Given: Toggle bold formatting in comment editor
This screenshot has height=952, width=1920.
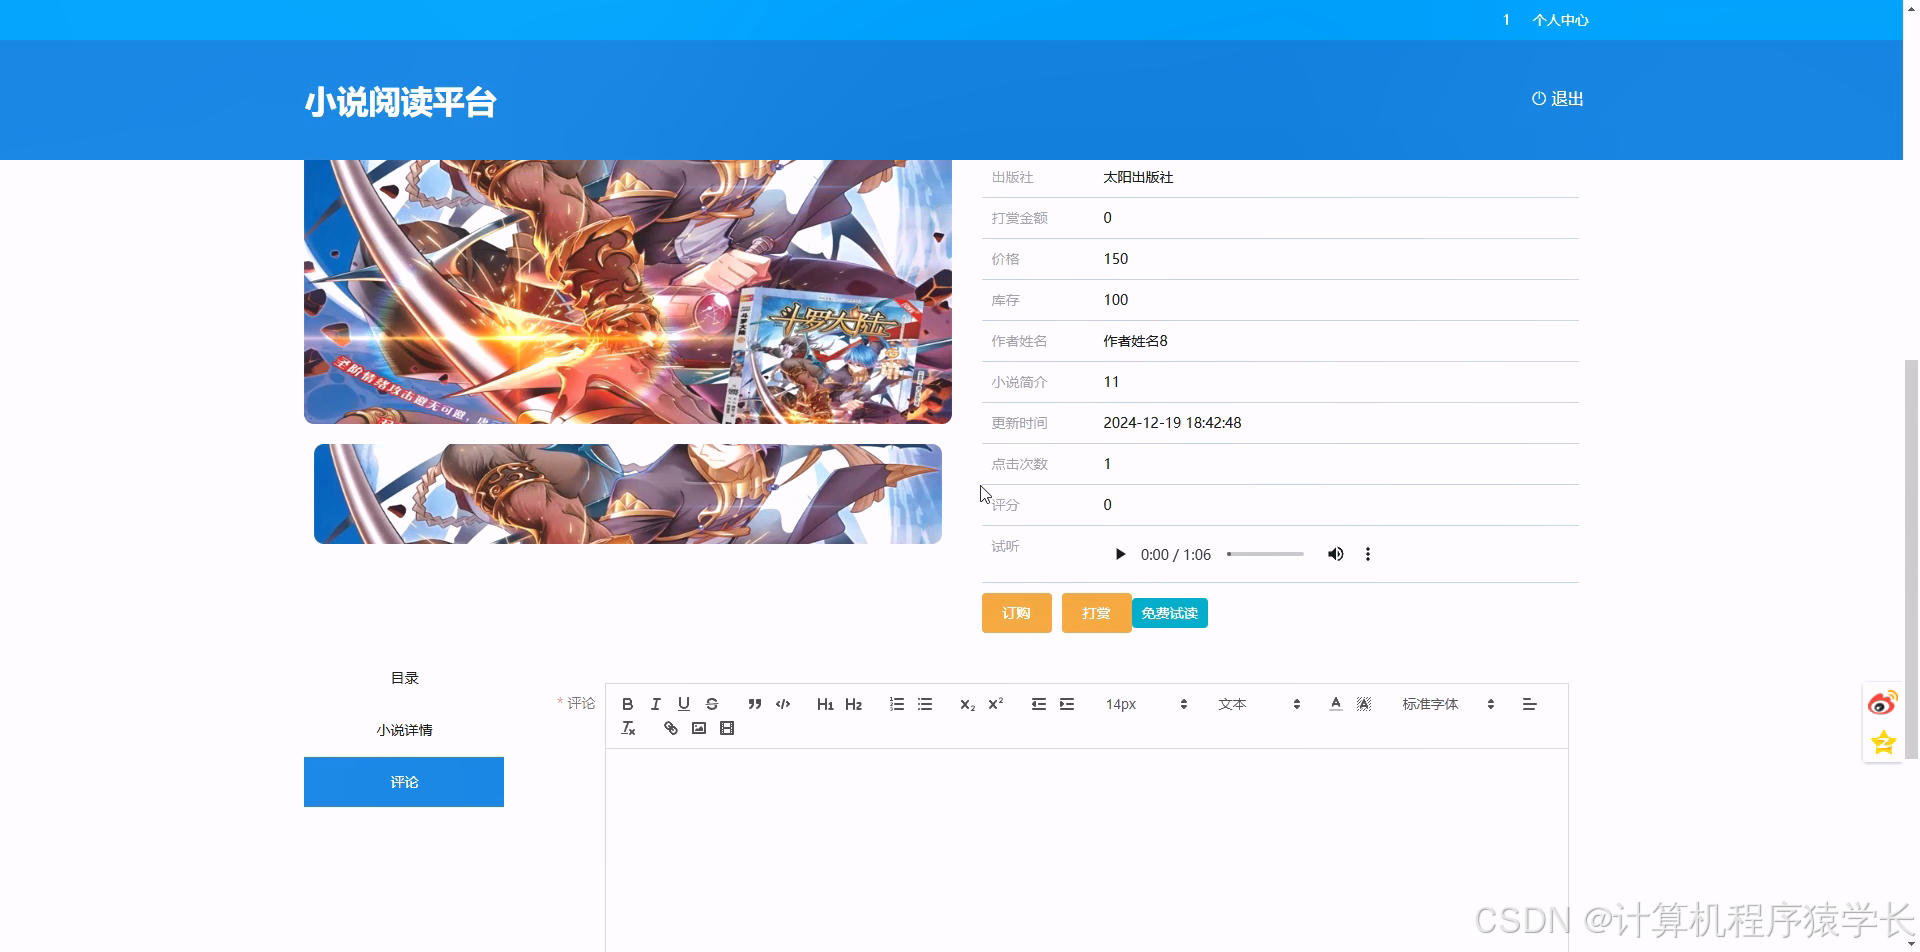Looking at the screenshot, I should 628,704.
